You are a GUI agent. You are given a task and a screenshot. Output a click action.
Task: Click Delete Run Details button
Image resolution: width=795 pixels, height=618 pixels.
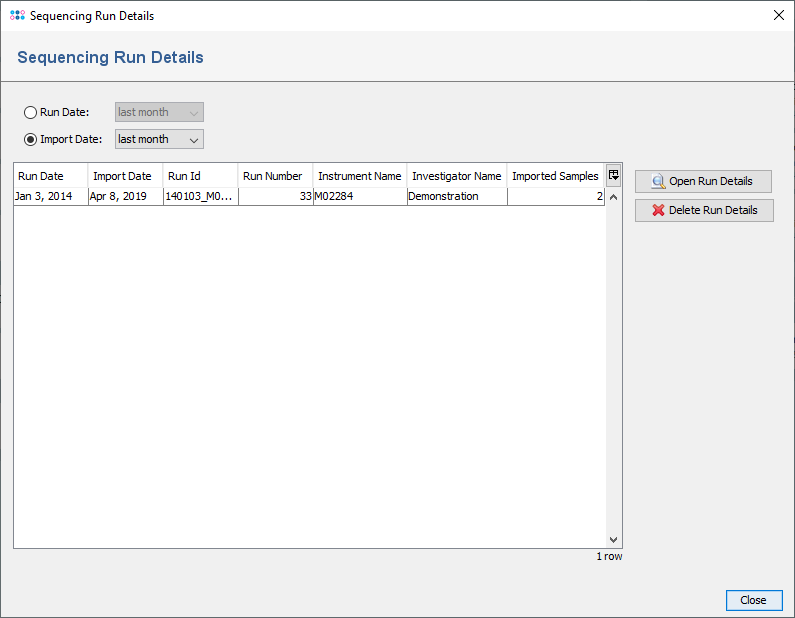click(x=703, y=210)
